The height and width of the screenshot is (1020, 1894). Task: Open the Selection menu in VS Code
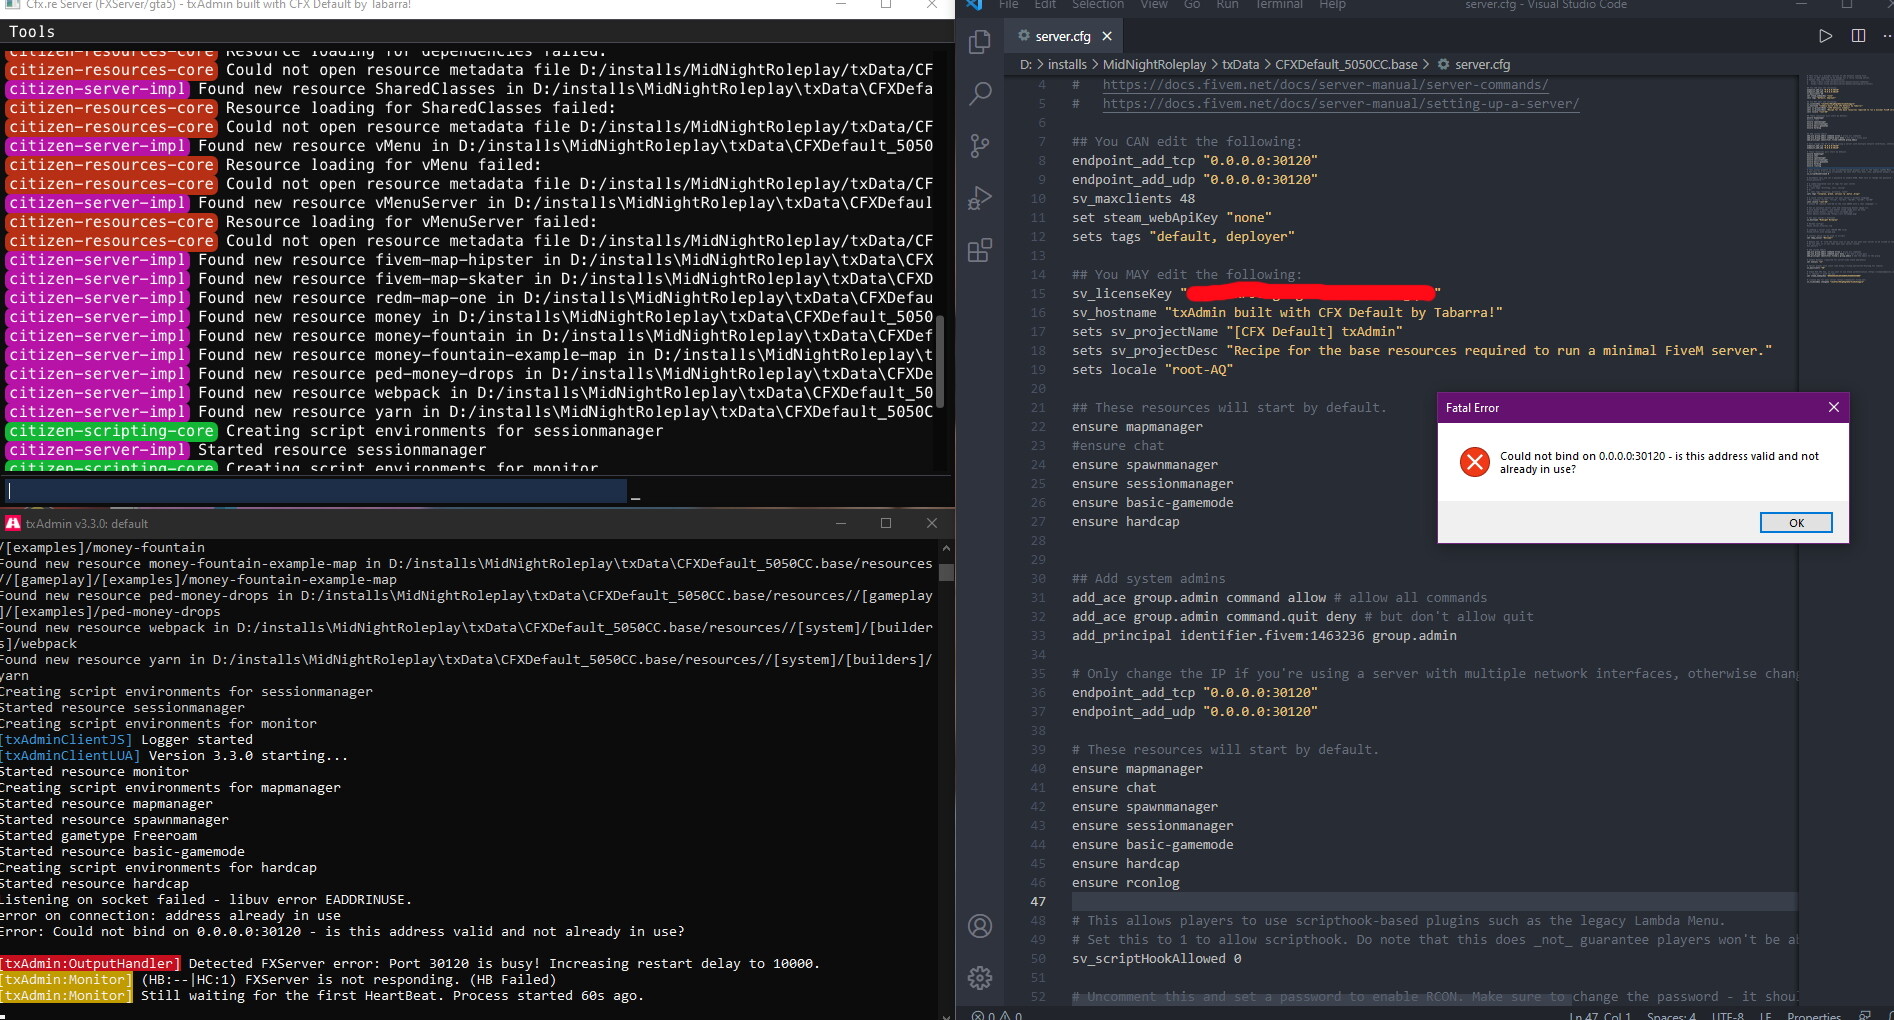coord(1098,5)
